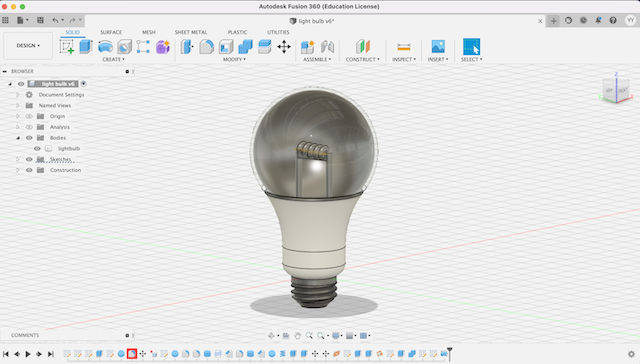The height and width of the screenshot is (364, 640).
Task: Switch to the SHEET METAL tab
Action: pyautogui.click(x=191, y=32)
